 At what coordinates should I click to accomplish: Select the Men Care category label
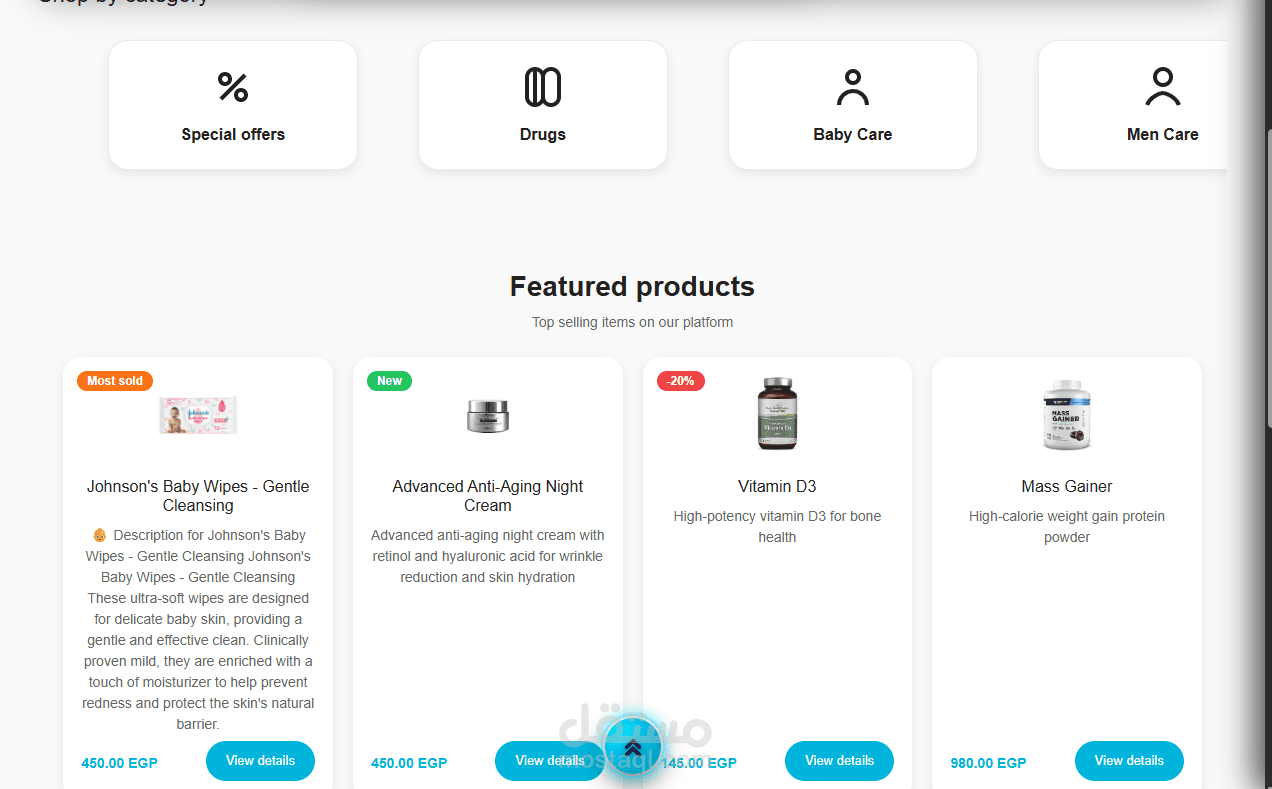pyautogui.click(x=1162, y=134)
